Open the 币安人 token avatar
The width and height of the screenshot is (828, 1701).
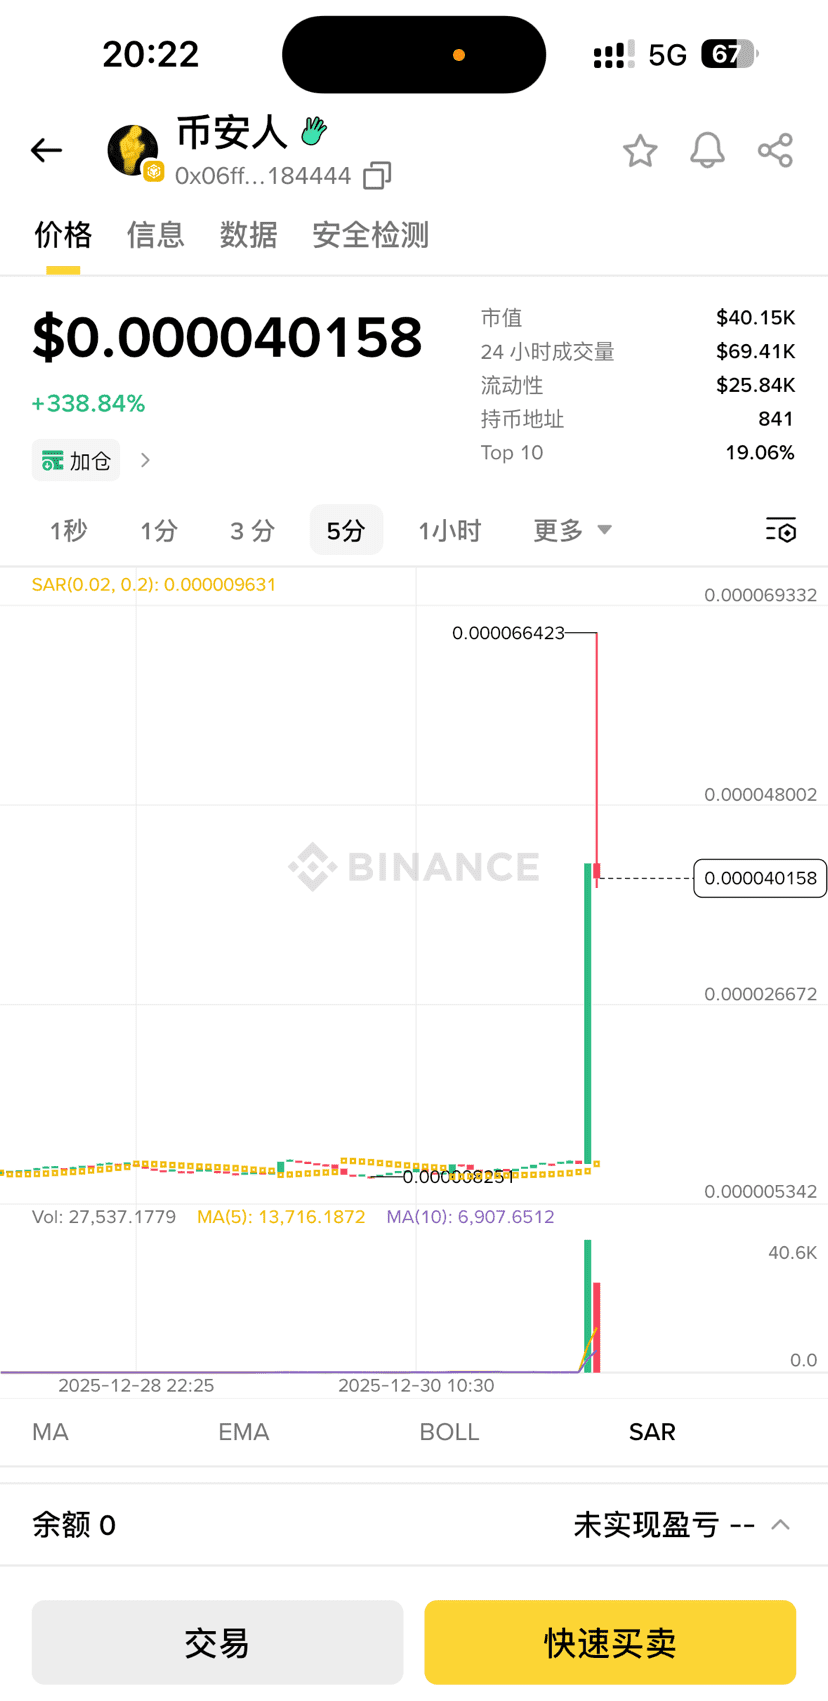tap(133, 150)
